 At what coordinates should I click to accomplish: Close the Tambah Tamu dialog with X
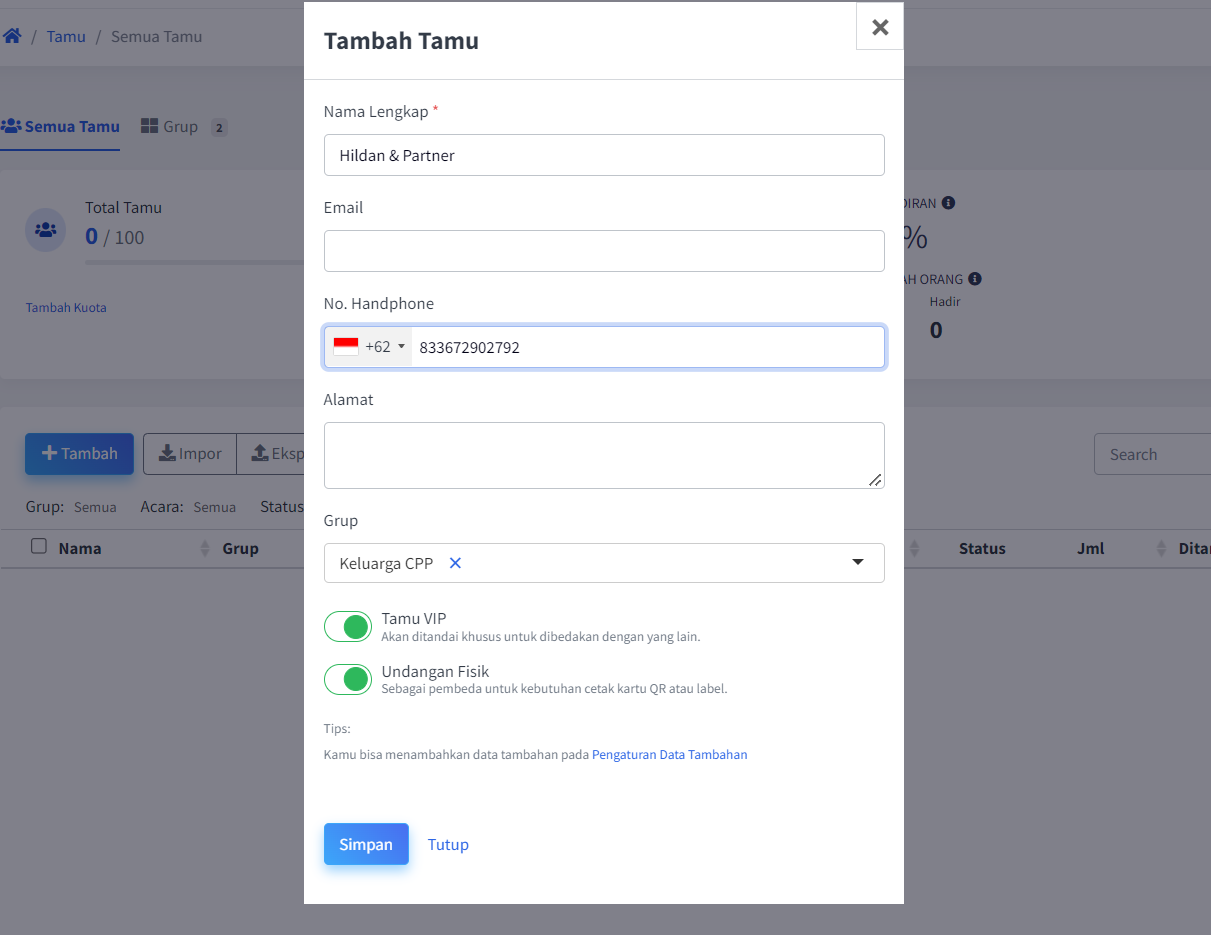pos(880,27)
